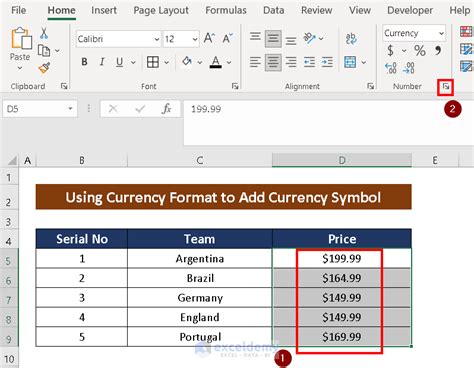Toggle Bold formatting
Image resolution: width=474 pixels, height=368 pixels.
pyautogui.click(x=84, y=62)
